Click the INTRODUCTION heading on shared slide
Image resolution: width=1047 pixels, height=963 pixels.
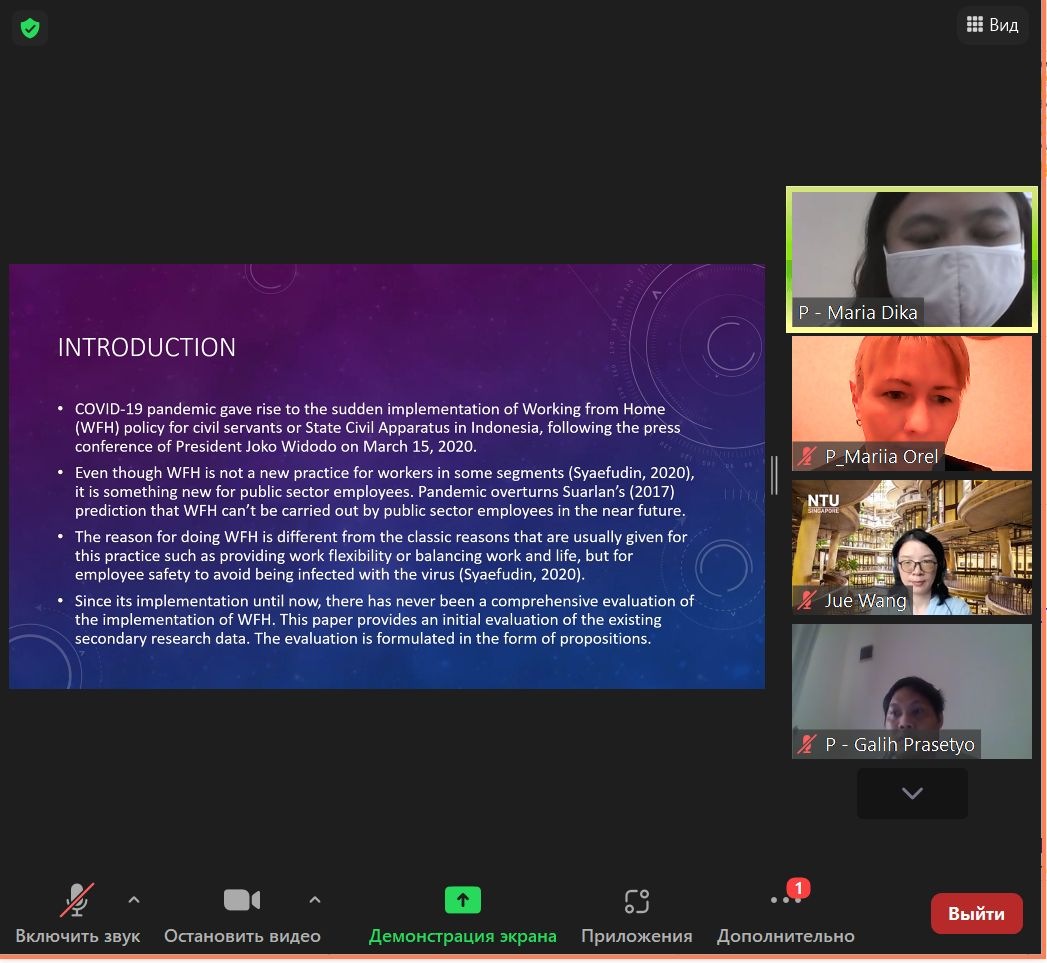click(x=147, y=347)
